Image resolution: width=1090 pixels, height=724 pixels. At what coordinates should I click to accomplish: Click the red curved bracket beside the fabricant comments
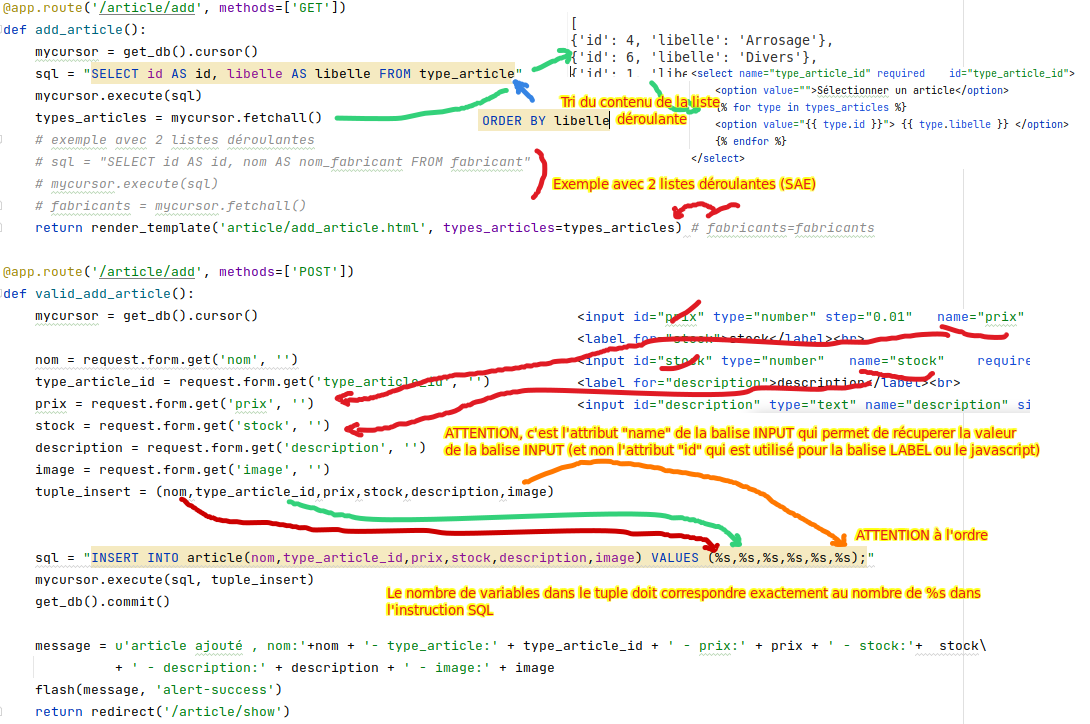(542, 171)
